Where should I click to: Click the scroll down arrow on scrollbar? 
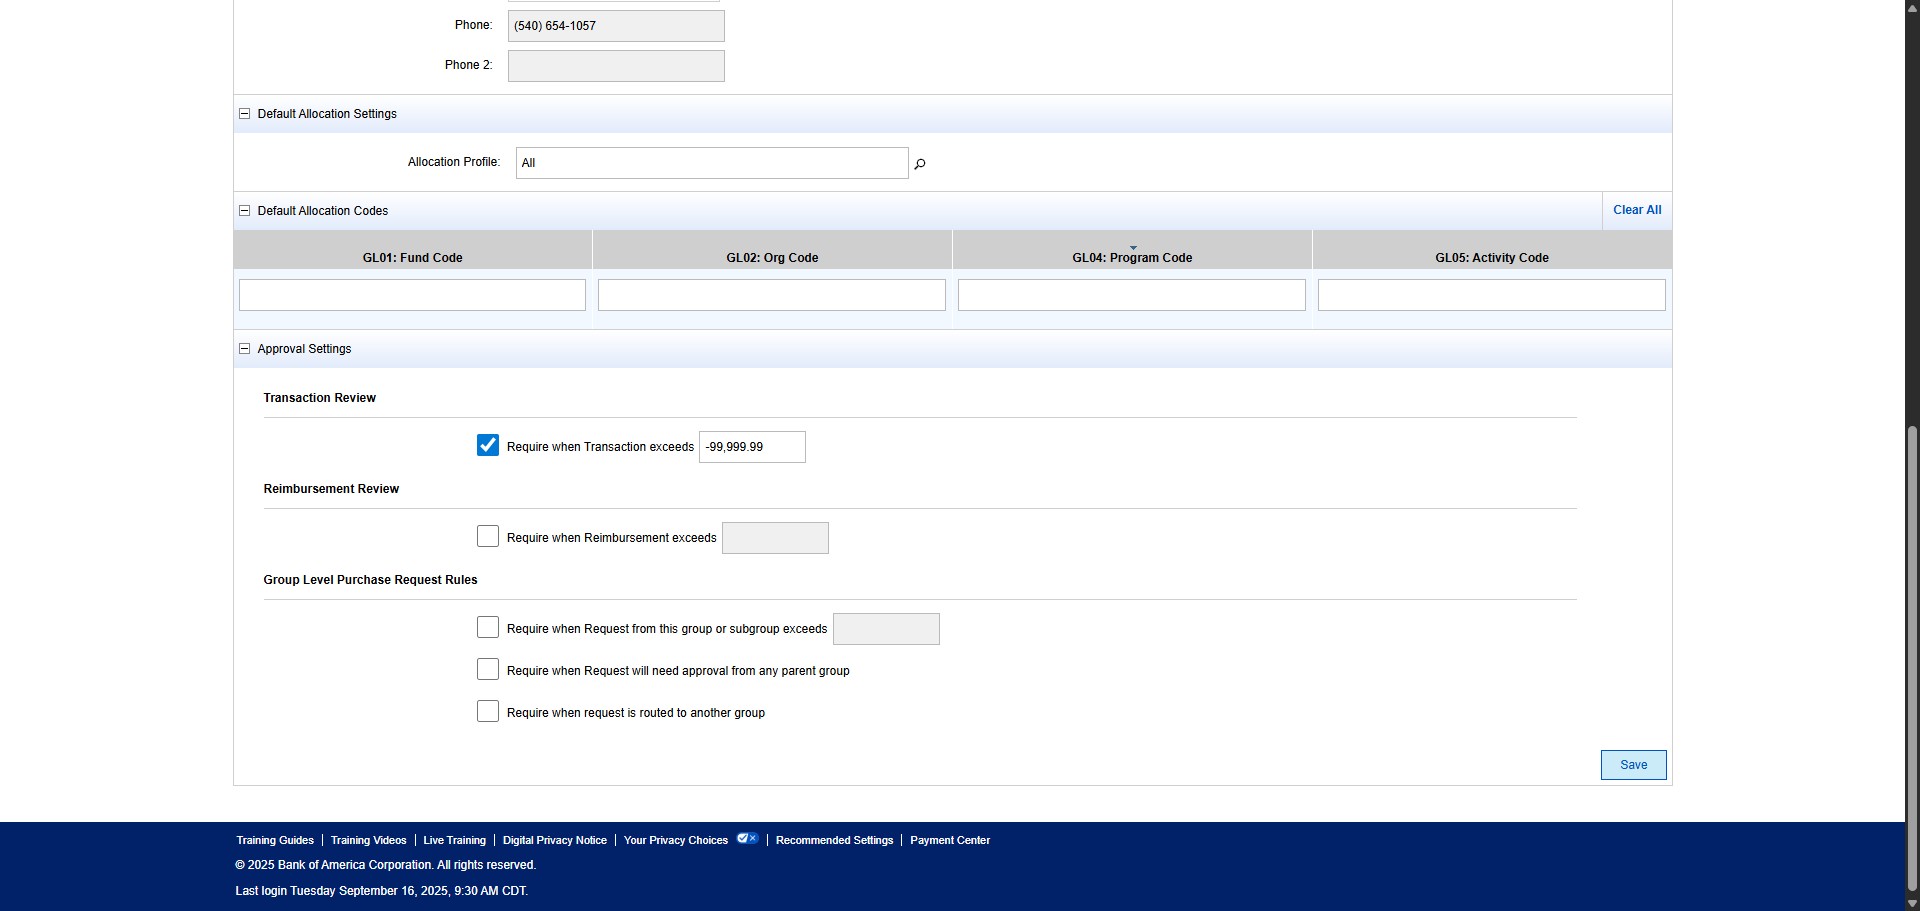[1912, 903]
